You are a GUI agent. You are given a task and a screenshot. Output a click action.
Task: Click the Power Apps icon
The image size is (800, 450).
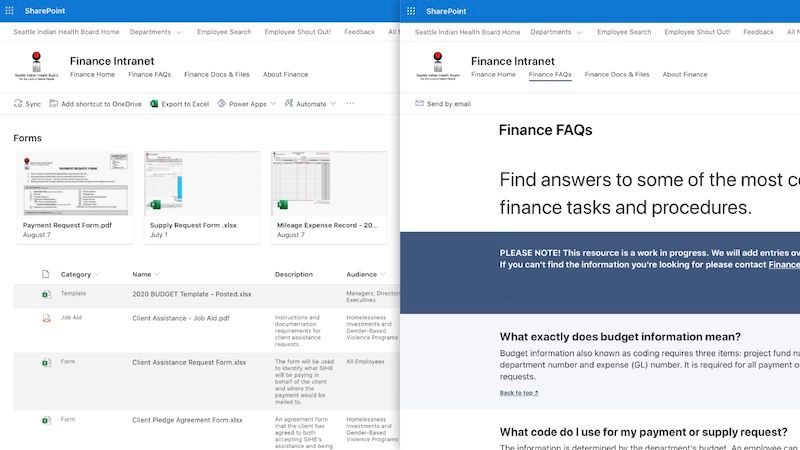(221, 104)
